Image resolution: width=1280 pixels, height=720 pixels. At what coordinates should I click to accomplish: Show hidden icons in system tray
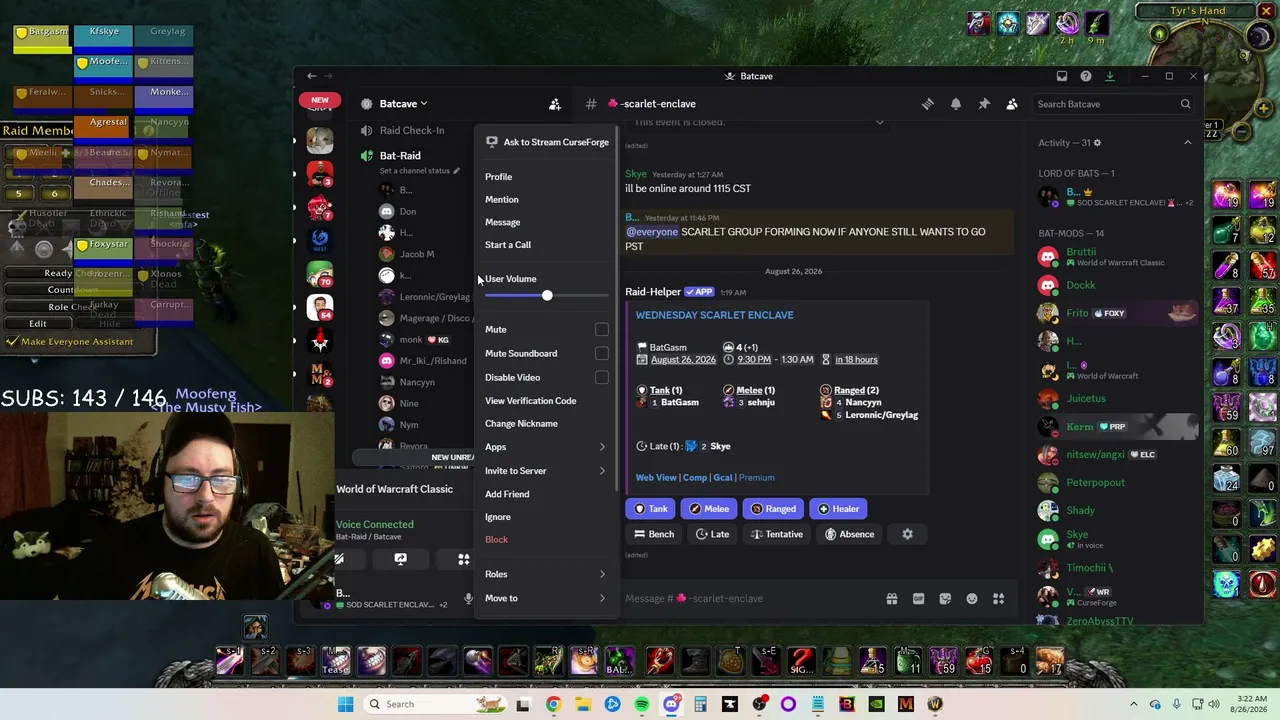click(x=1133, y=704)
